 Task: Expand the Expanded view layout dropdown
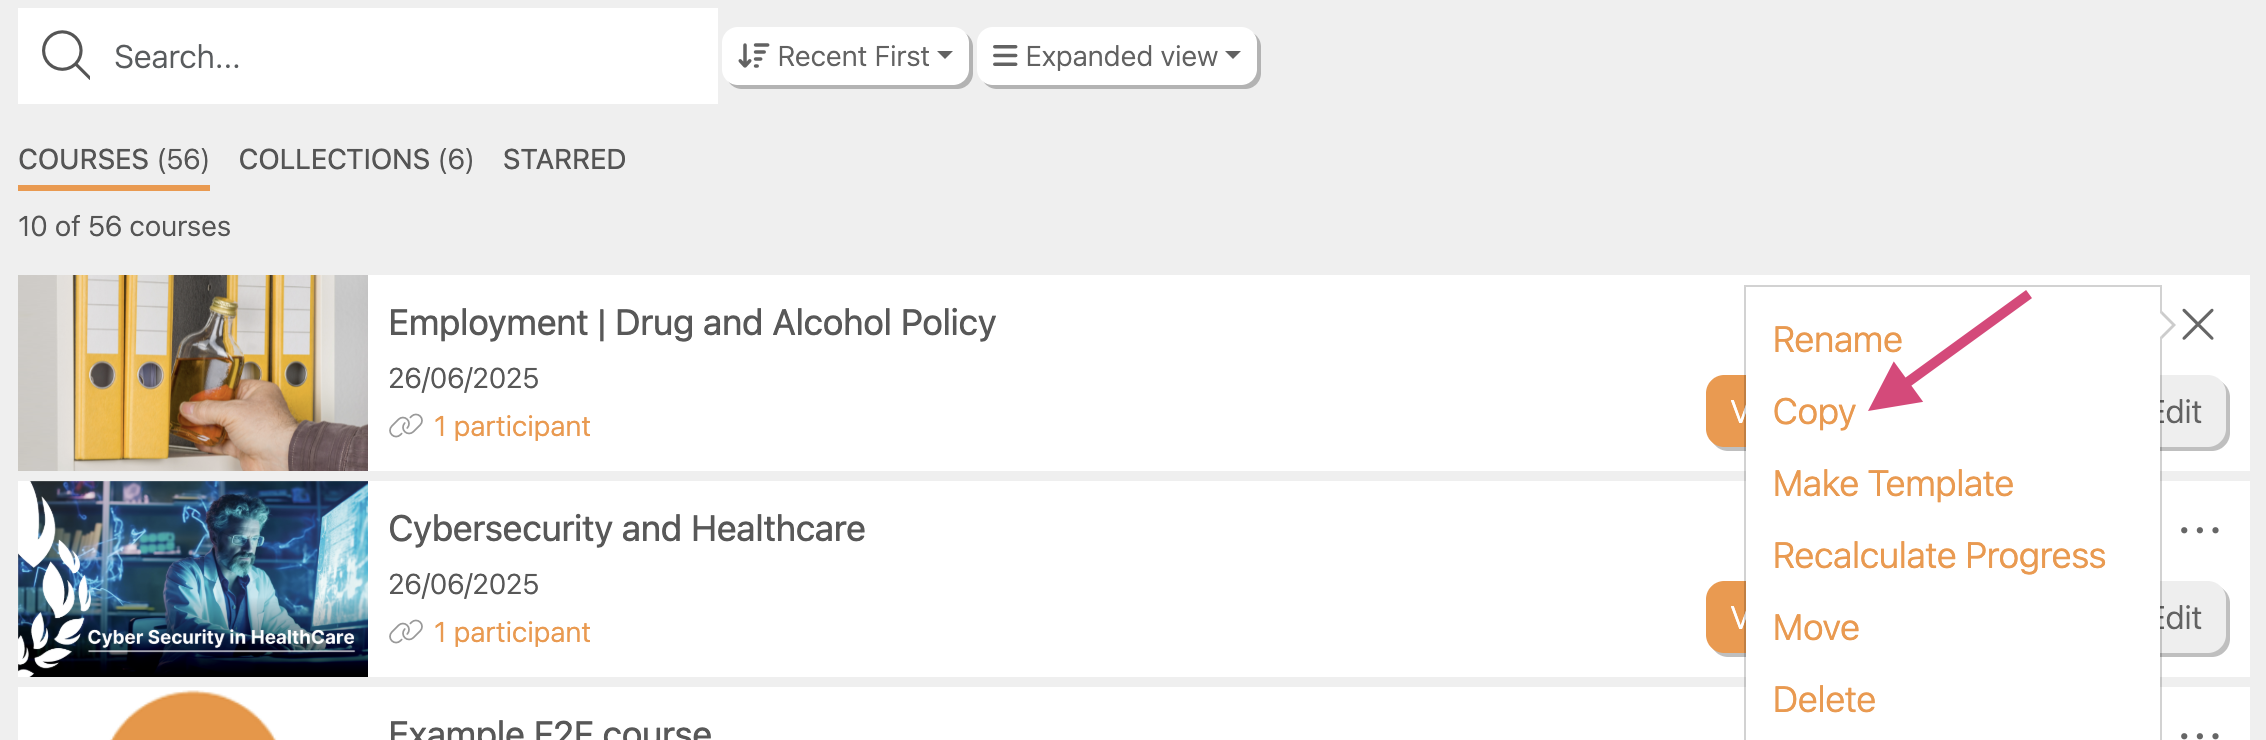pos(1116,57)
